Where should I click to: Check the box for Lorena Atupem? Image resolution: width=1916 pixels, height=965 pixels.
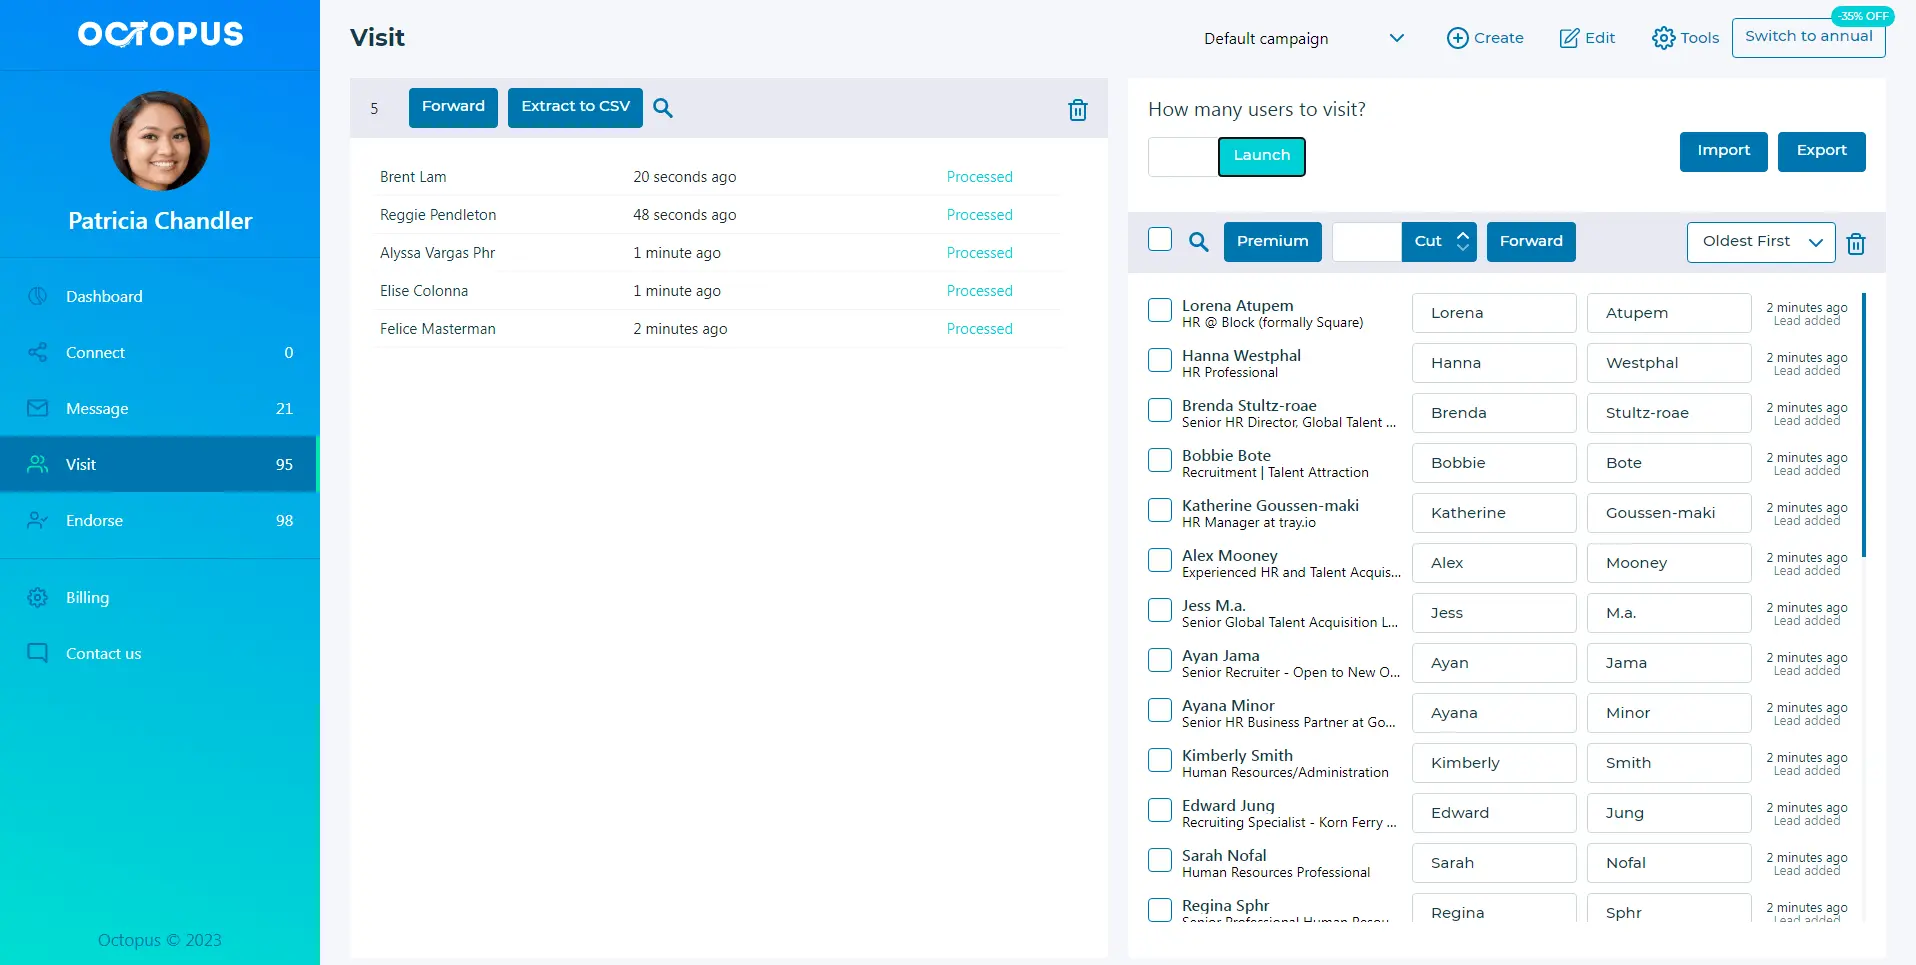pos(1160,310)
